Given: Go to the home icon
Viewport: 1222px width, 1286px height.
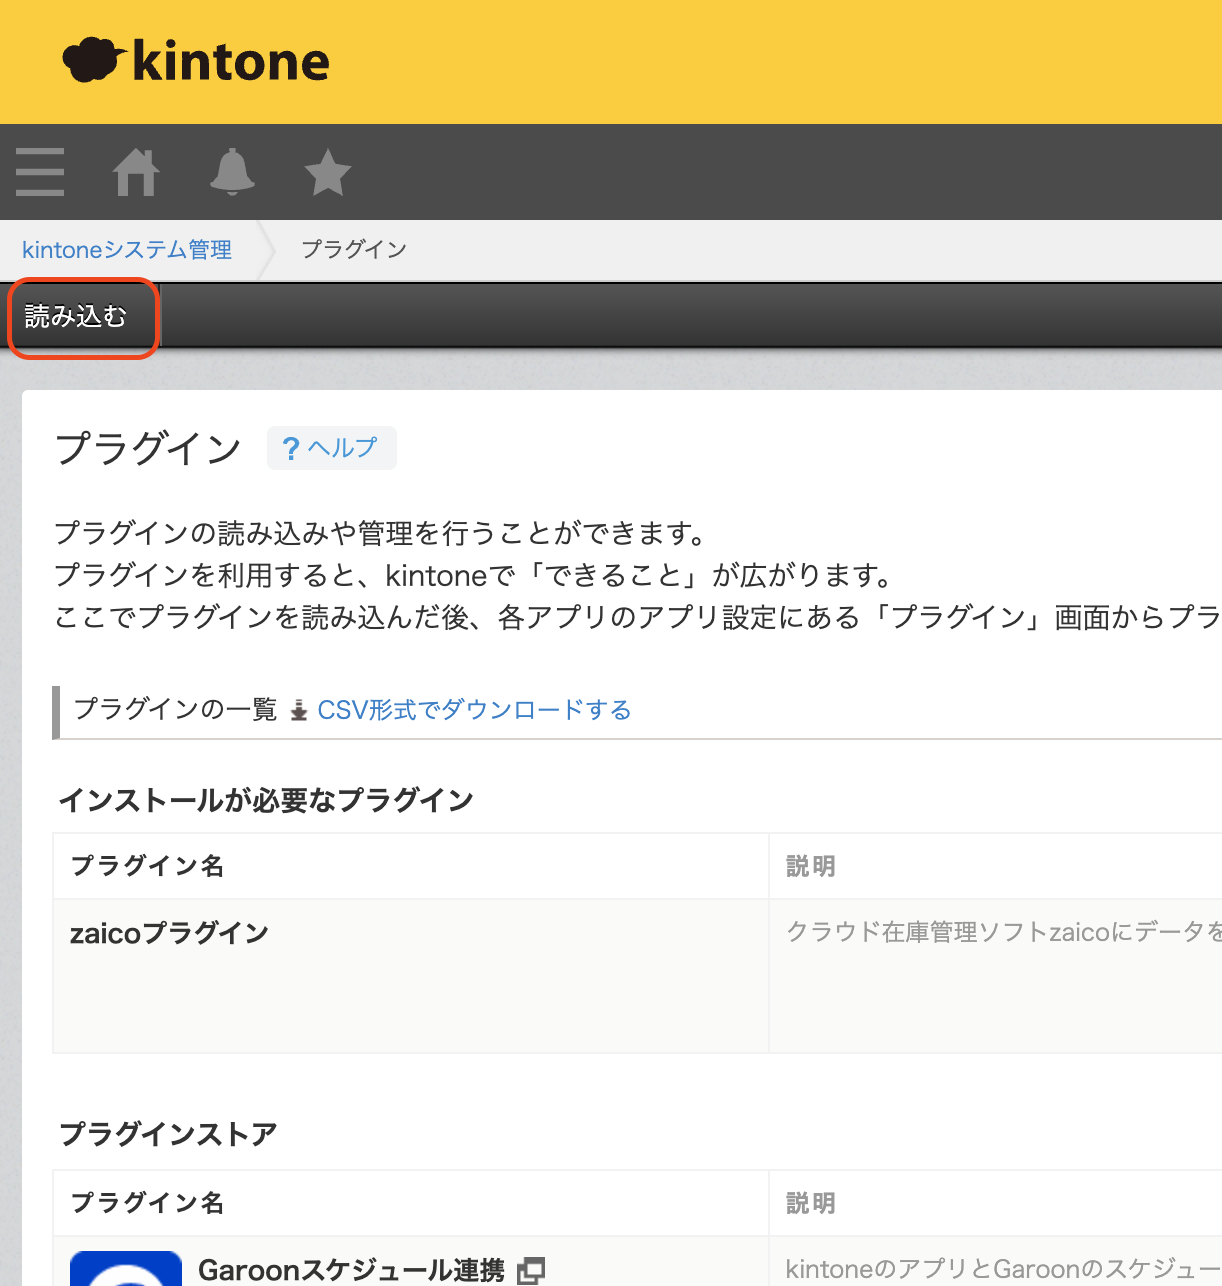Looking at the screenshot, I should pos(136,172).
